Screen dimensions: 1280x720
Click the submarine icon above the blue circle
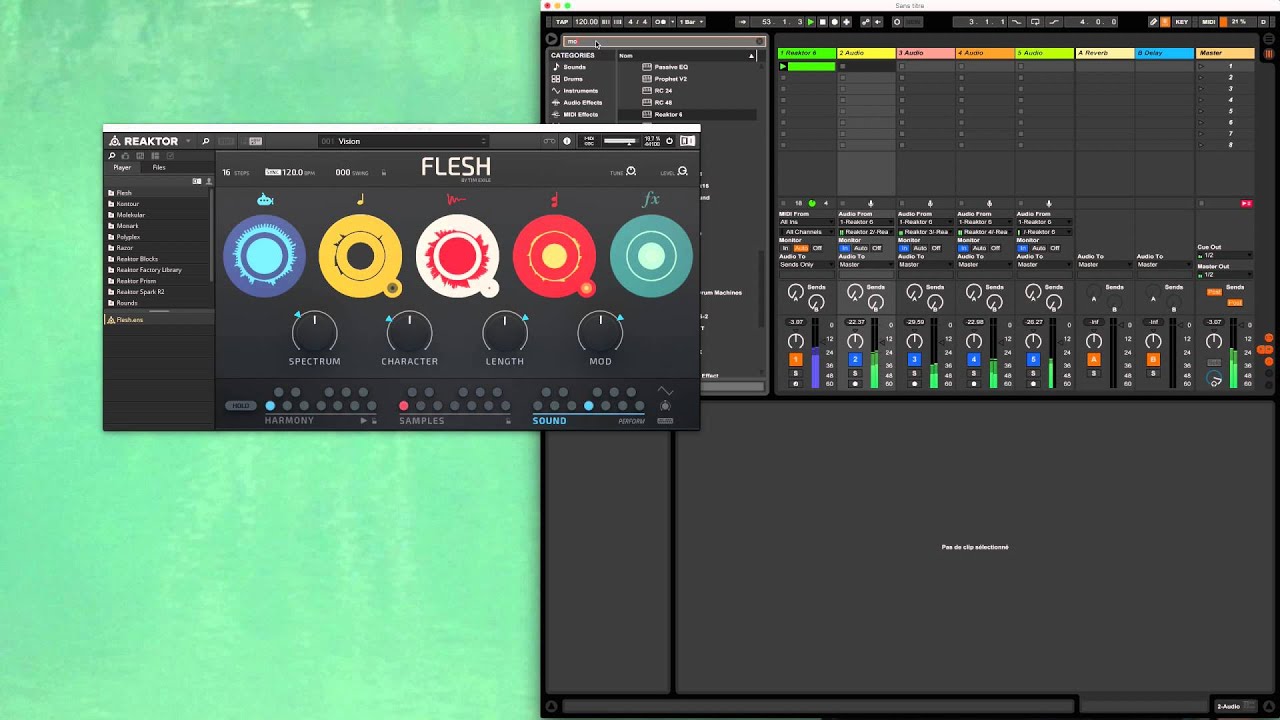[265, 200]
